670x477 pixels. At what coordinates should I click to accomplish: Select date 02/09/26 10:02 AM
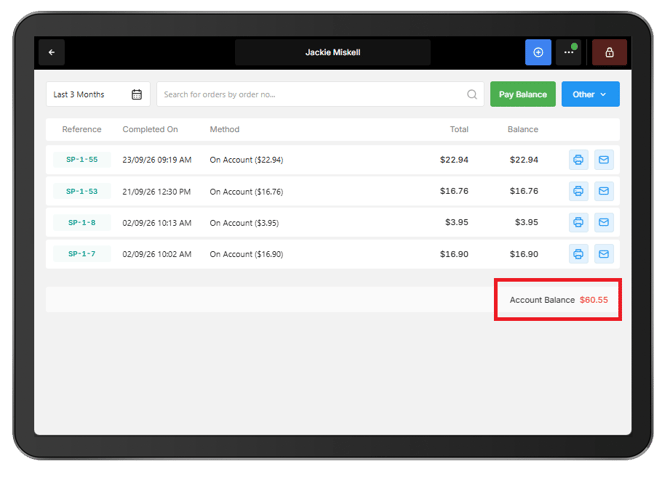coord(157,254)
